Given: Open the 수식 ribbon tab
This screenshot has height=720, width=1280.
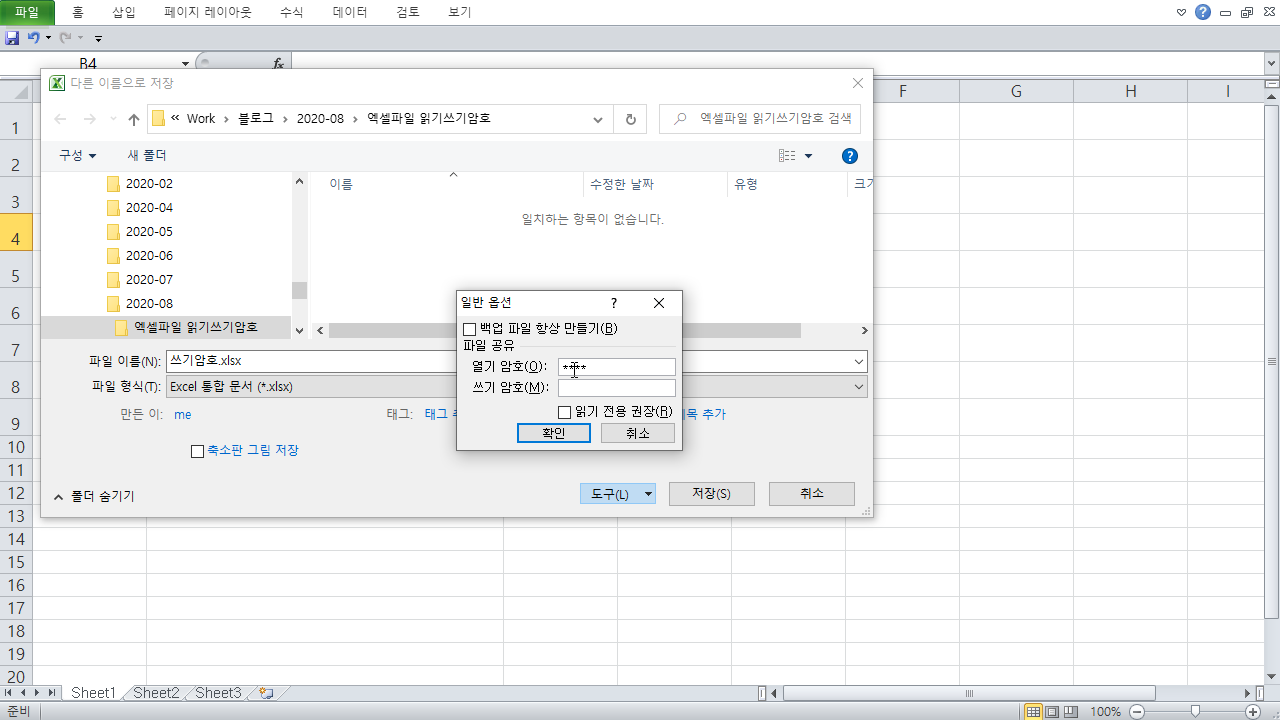Looking at the screenshot, I should (292, 12).
